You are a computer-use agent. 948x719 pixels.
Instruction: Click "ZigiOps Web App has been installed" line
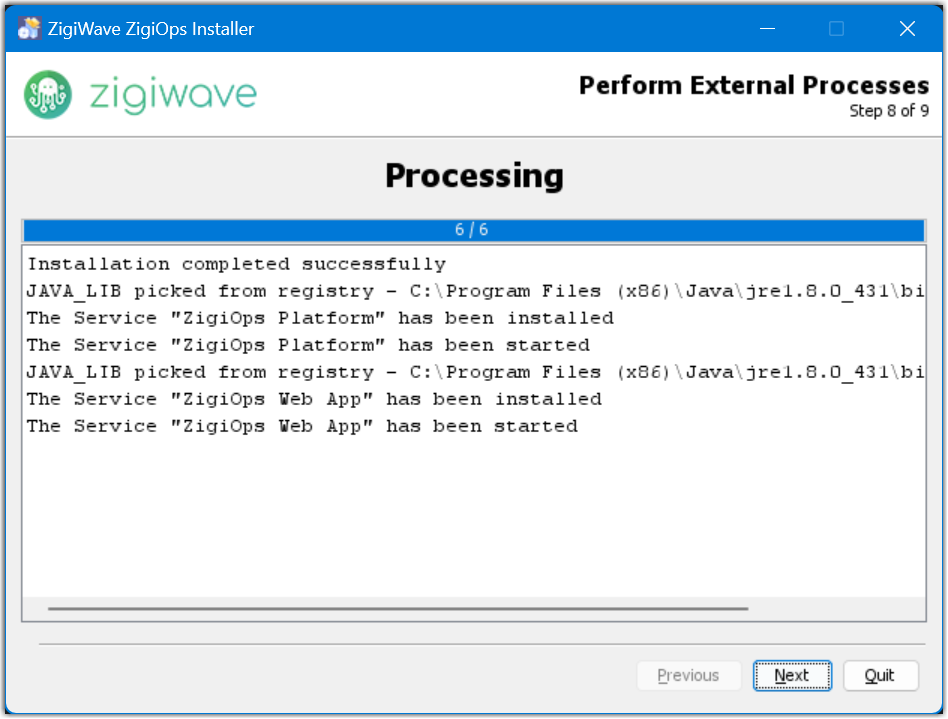click(x=314, y=399)
